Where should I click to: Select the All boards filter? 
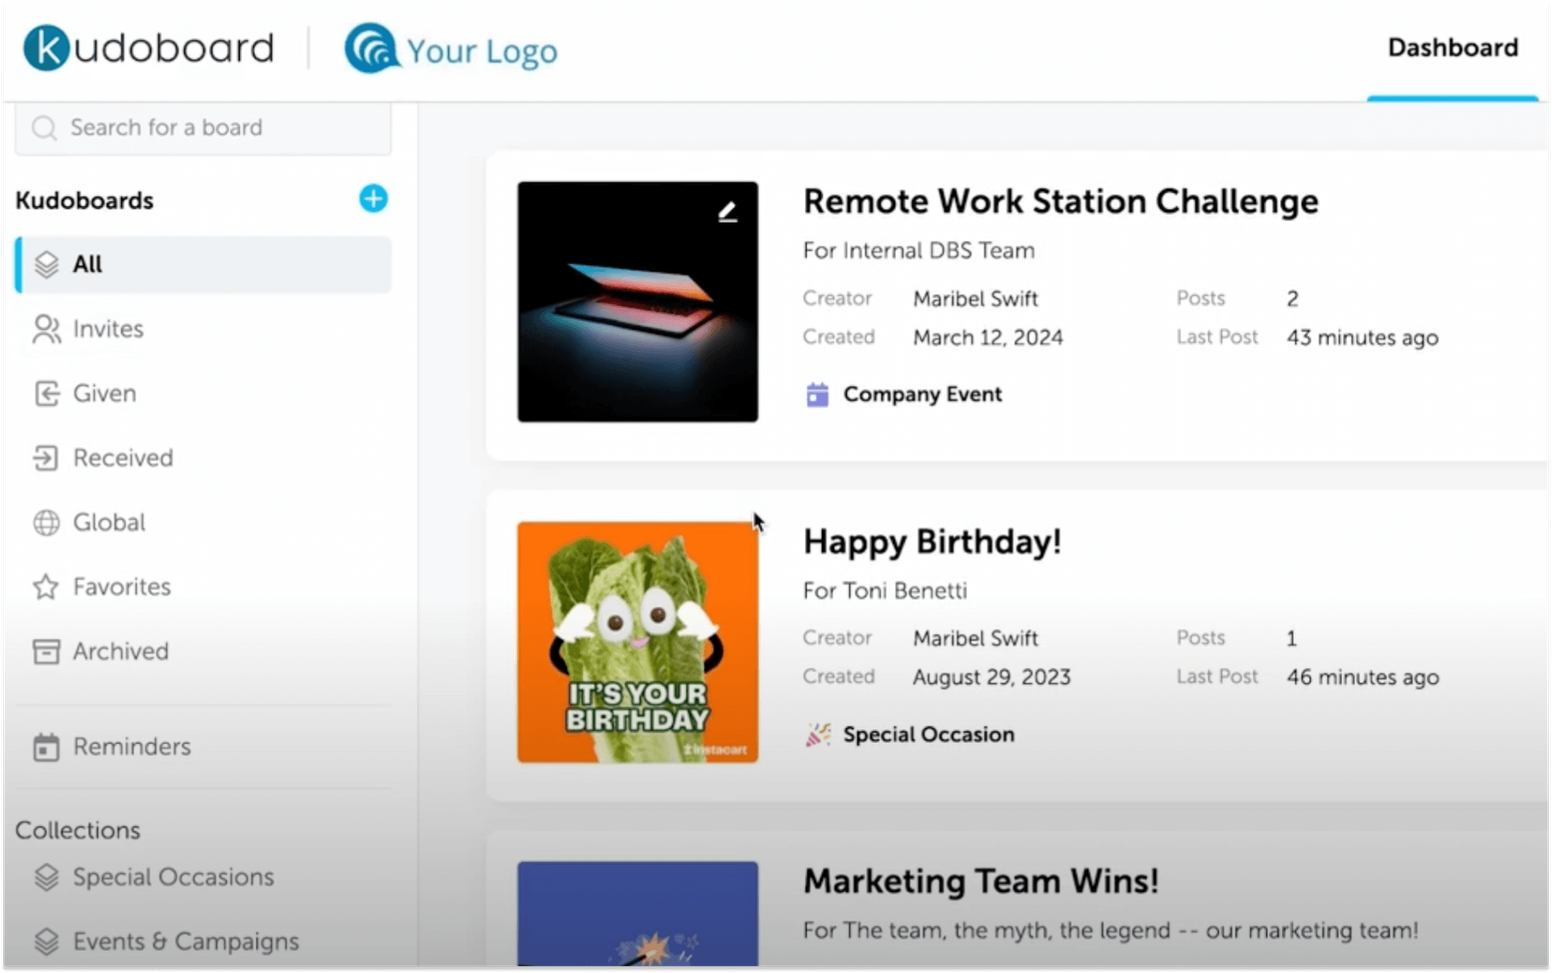[203, 264]
